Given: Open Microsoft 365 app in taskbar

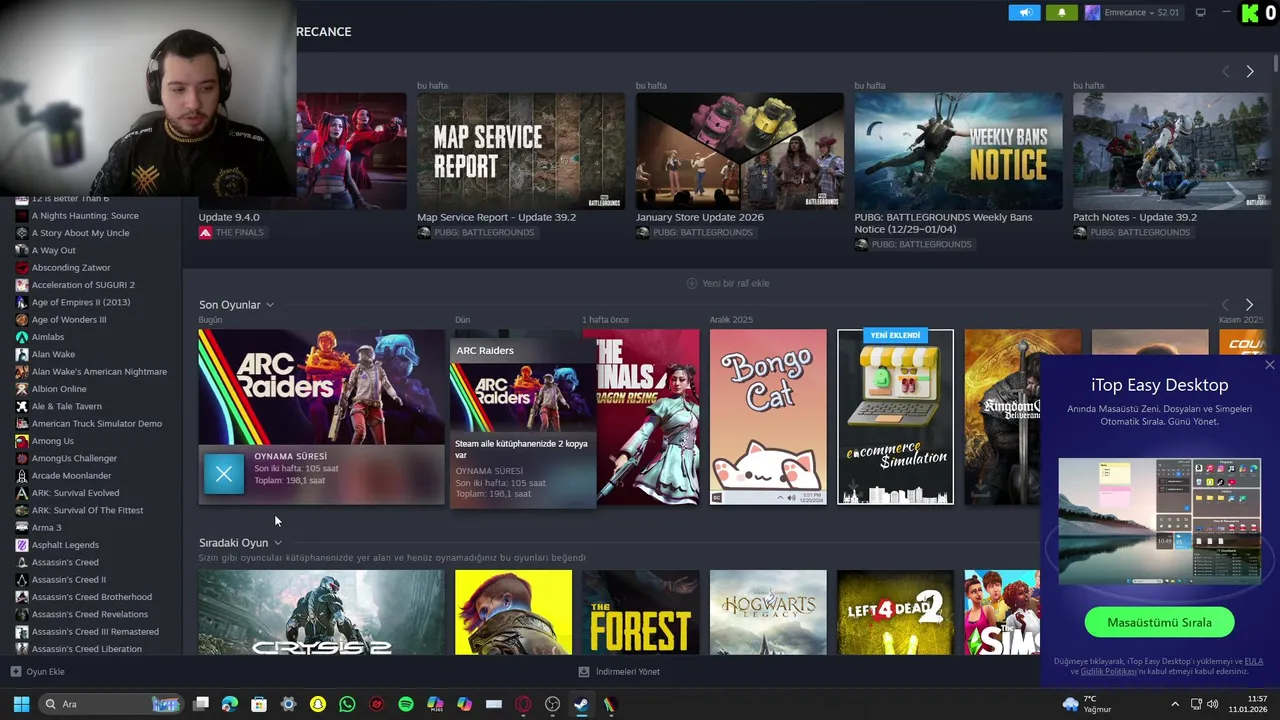Looking at the screenshot, I should point(435,704).
